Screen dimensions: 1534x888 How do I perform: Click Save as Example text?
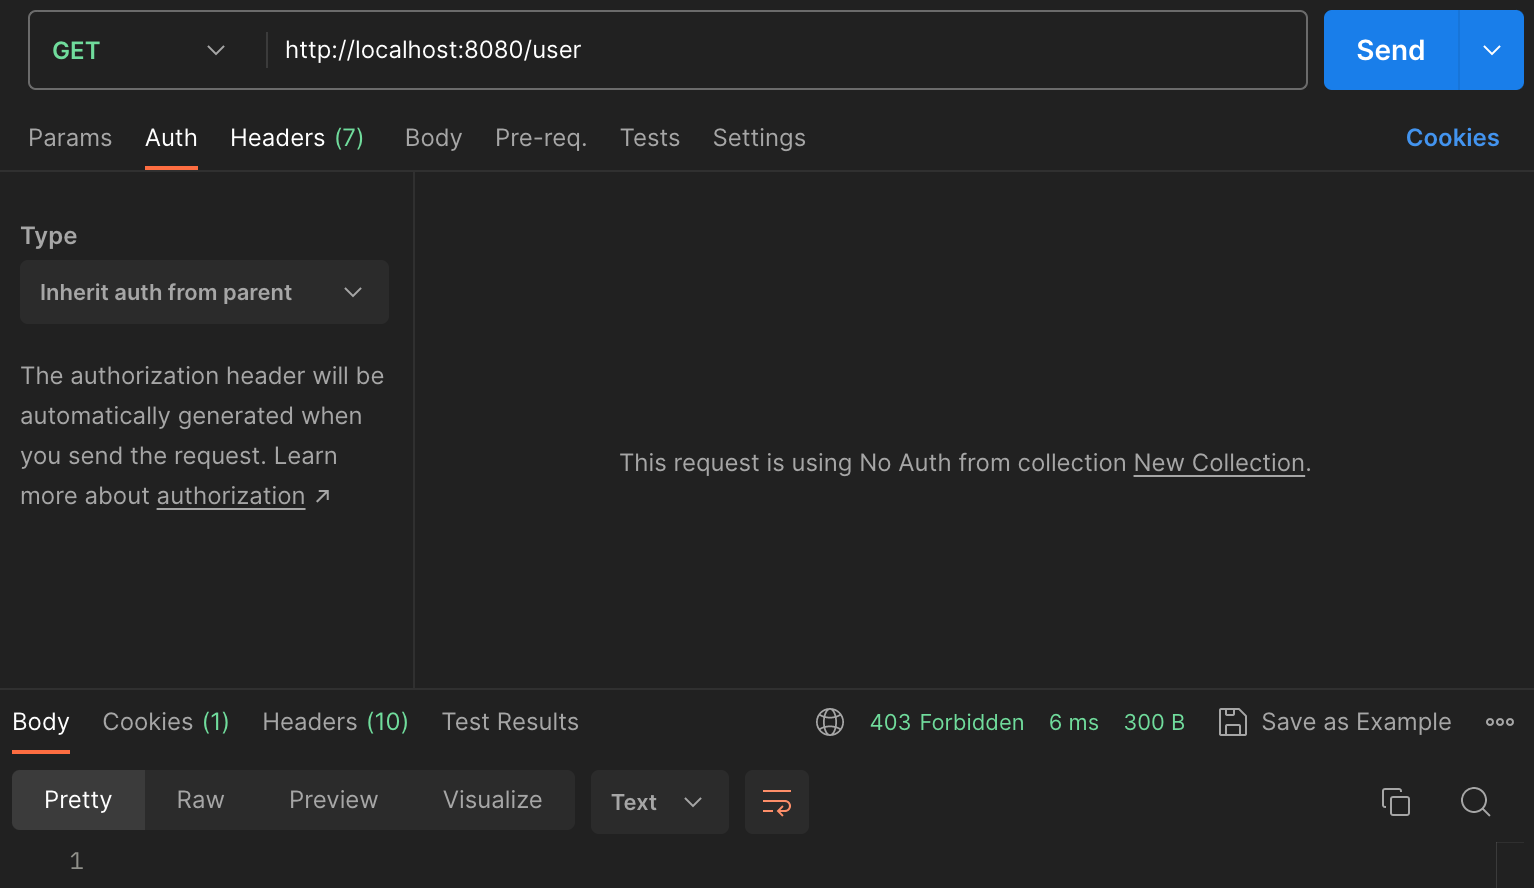click(1356, 722)
